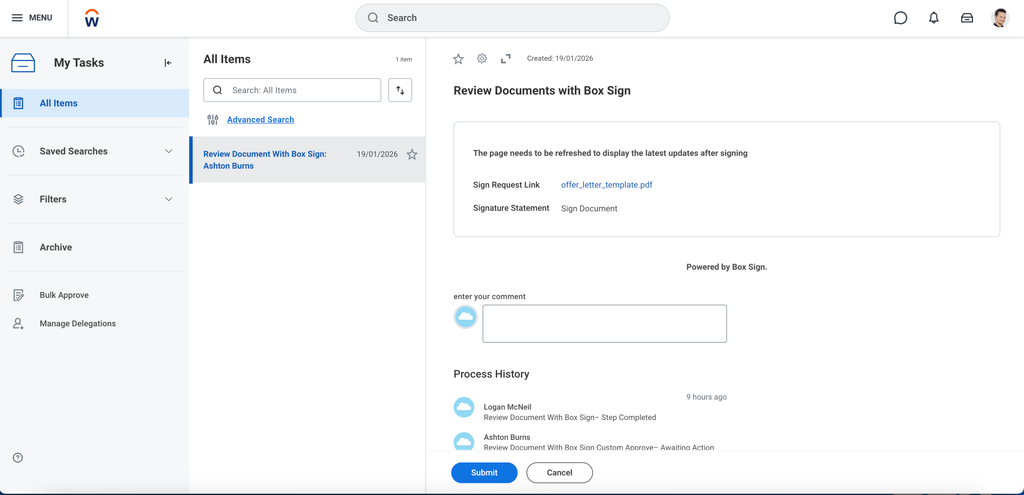The image size is (1024, 495).
Task: Click into the comment text box
Action: click(x=604, y=324)
